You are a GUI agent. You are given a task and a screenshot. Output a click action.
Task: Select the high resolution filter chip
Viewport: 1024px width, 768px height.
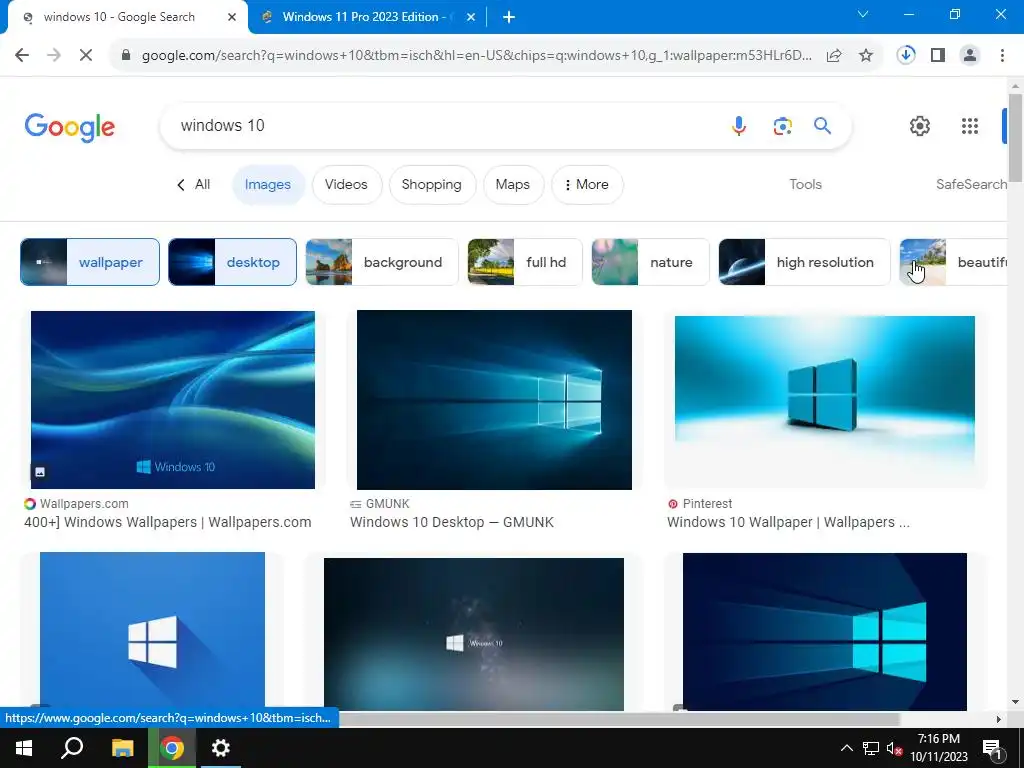[x=804, y=262]
